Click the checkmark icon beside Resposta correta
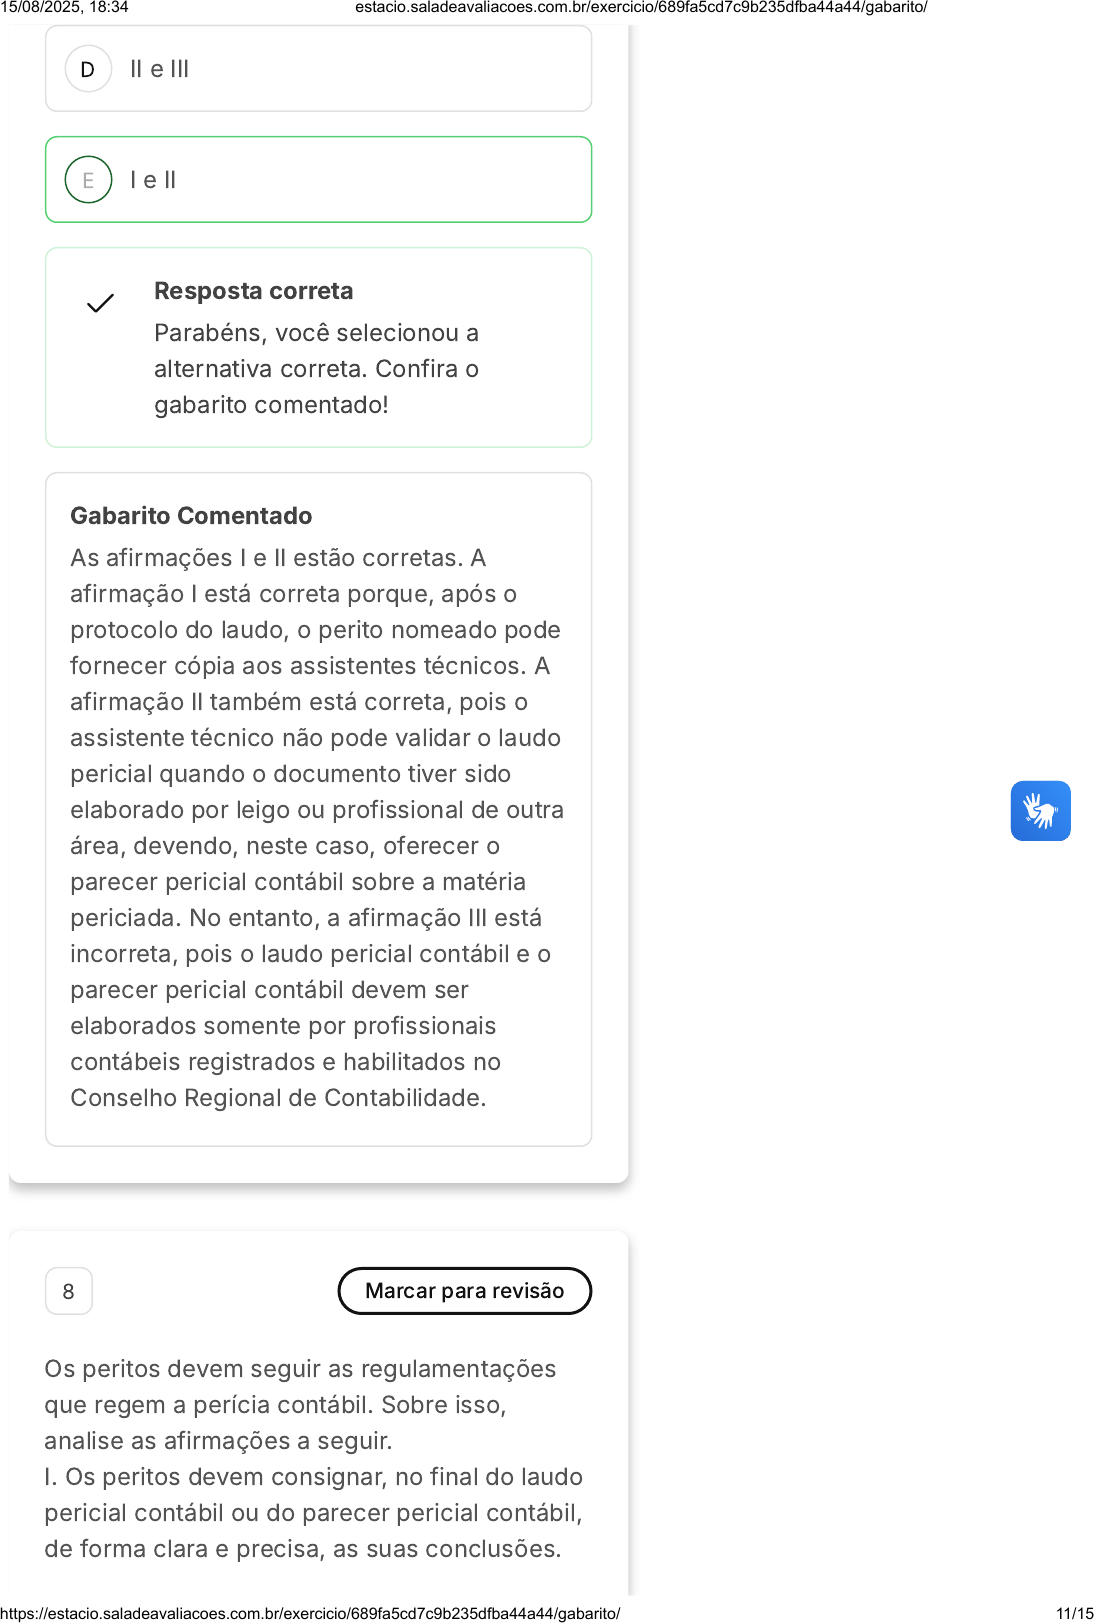This screenshot has height=1623, width=1094. pyautogui.click(x=100, y=303)
